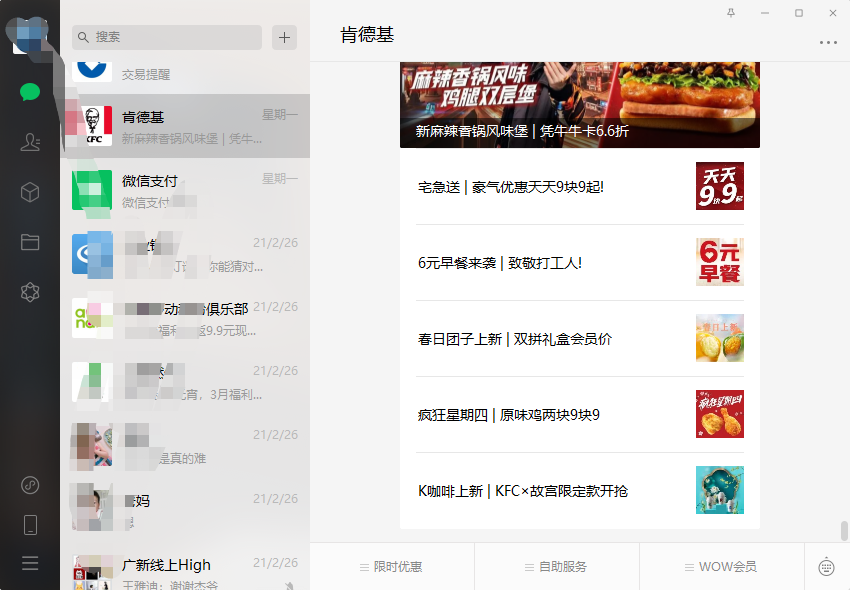Image resolution: width=850 pixels, height=590 pixels.
Task: Open the Favorites cube icon
Action: (30, 192)
